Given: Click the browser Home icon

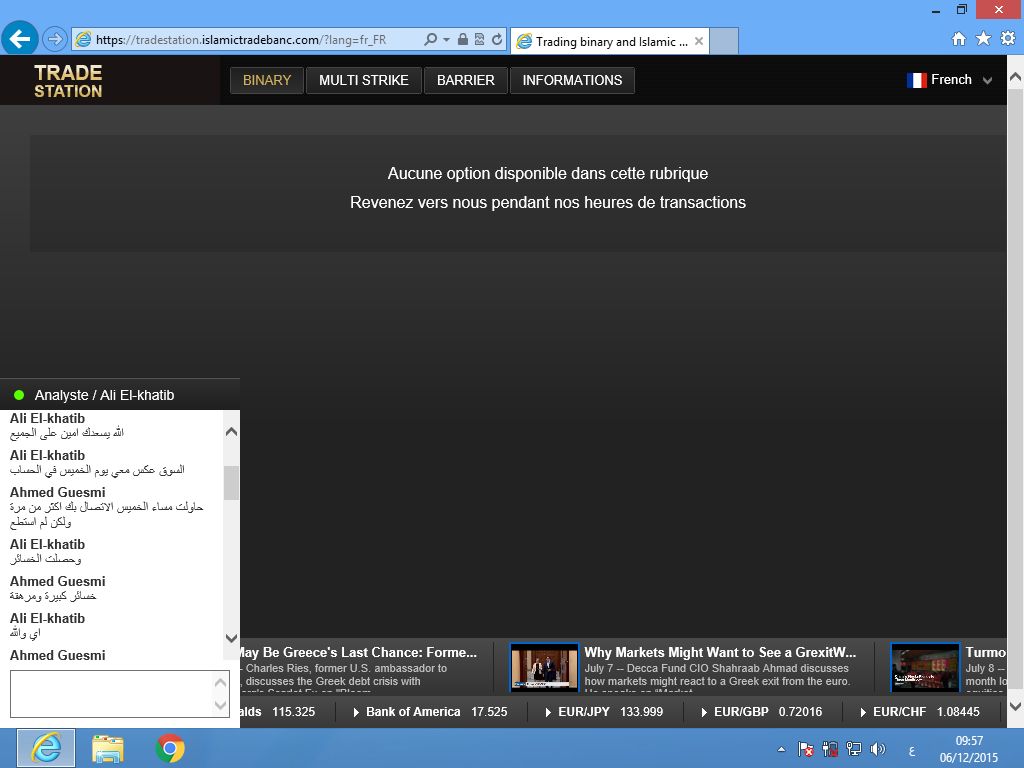Looking at the screenshot, I should click(x=959, y=39).
